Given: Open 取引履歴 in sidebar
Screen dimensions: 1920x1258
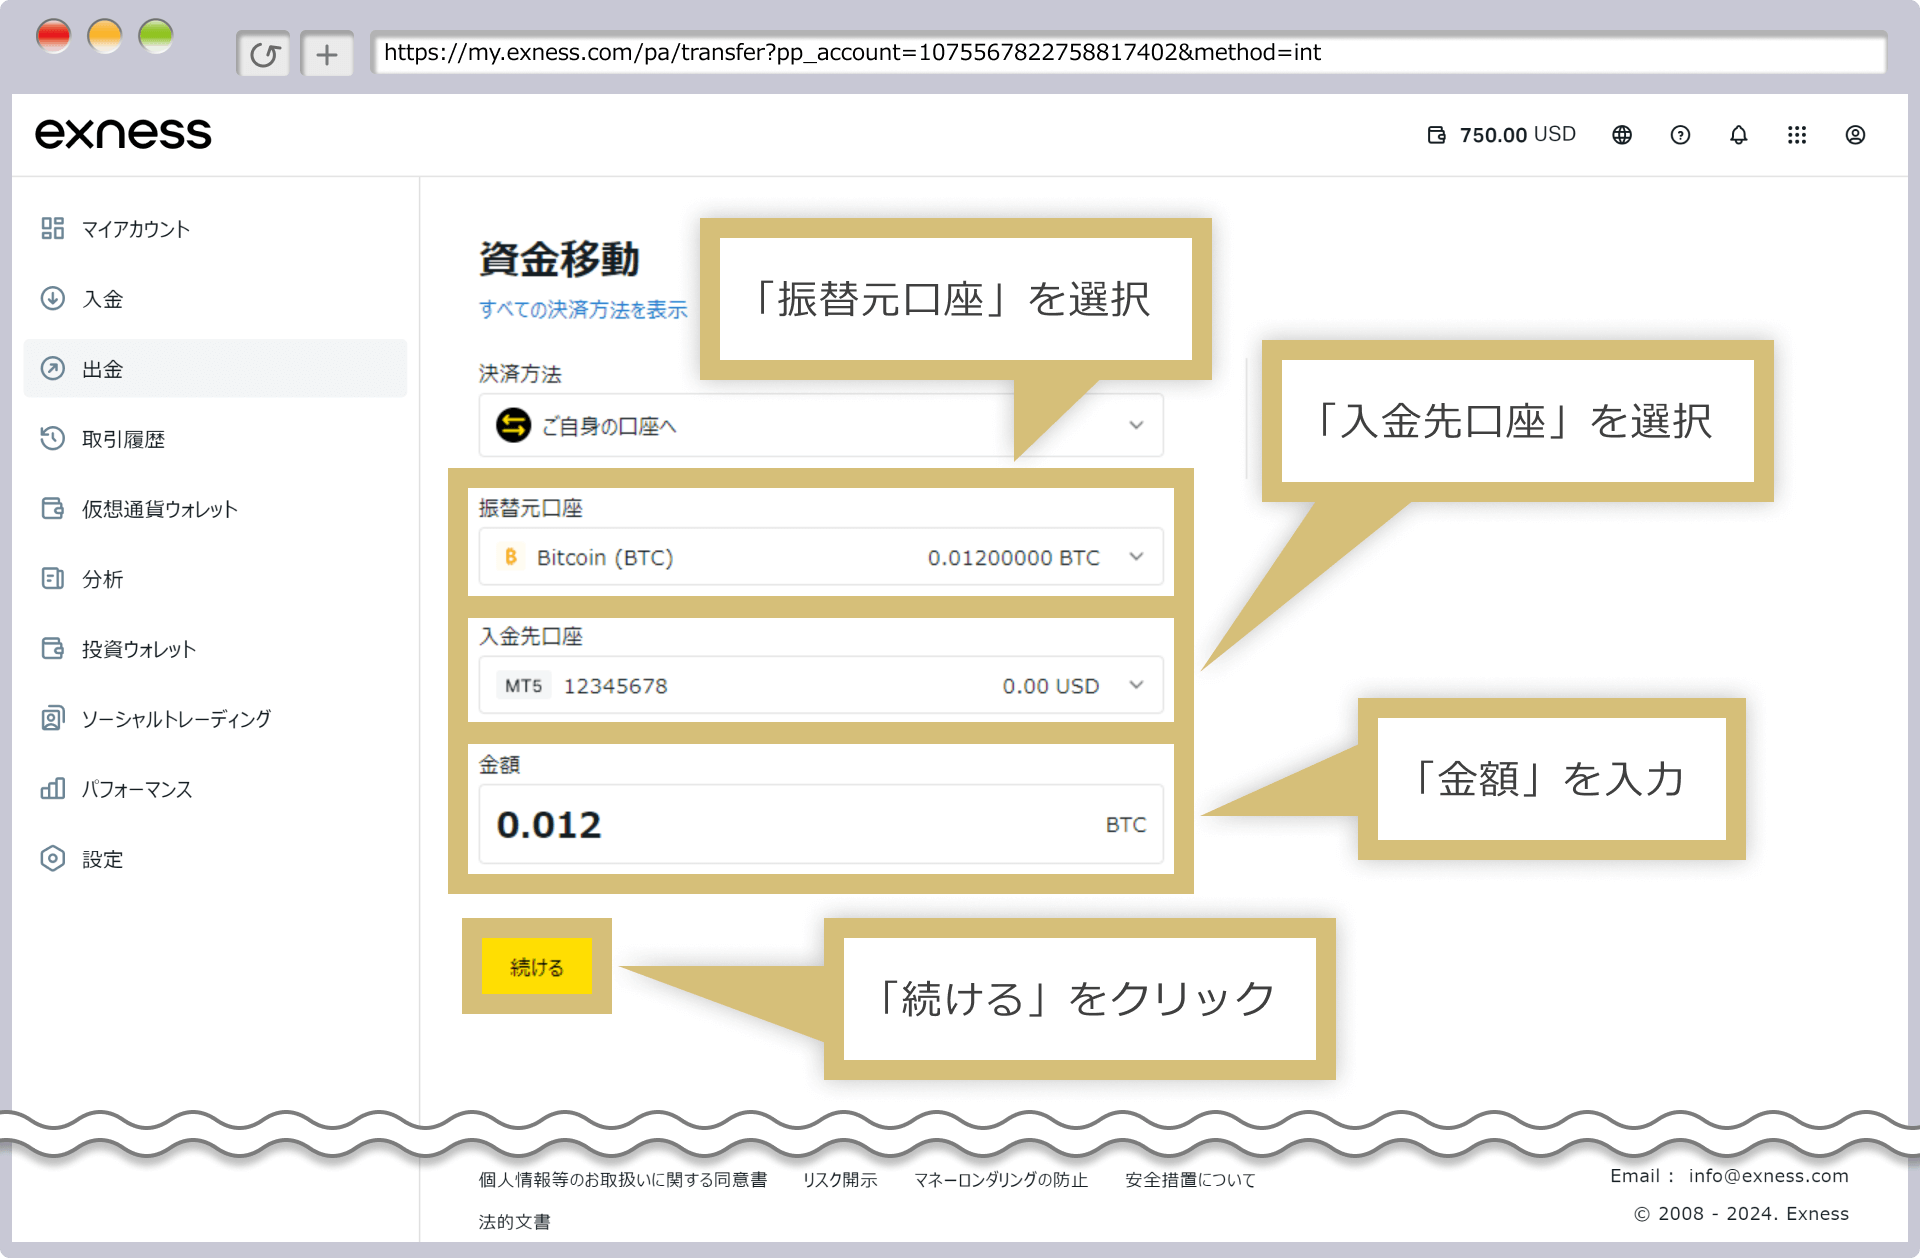Looking at the screenshot, I should click(215, 438).
